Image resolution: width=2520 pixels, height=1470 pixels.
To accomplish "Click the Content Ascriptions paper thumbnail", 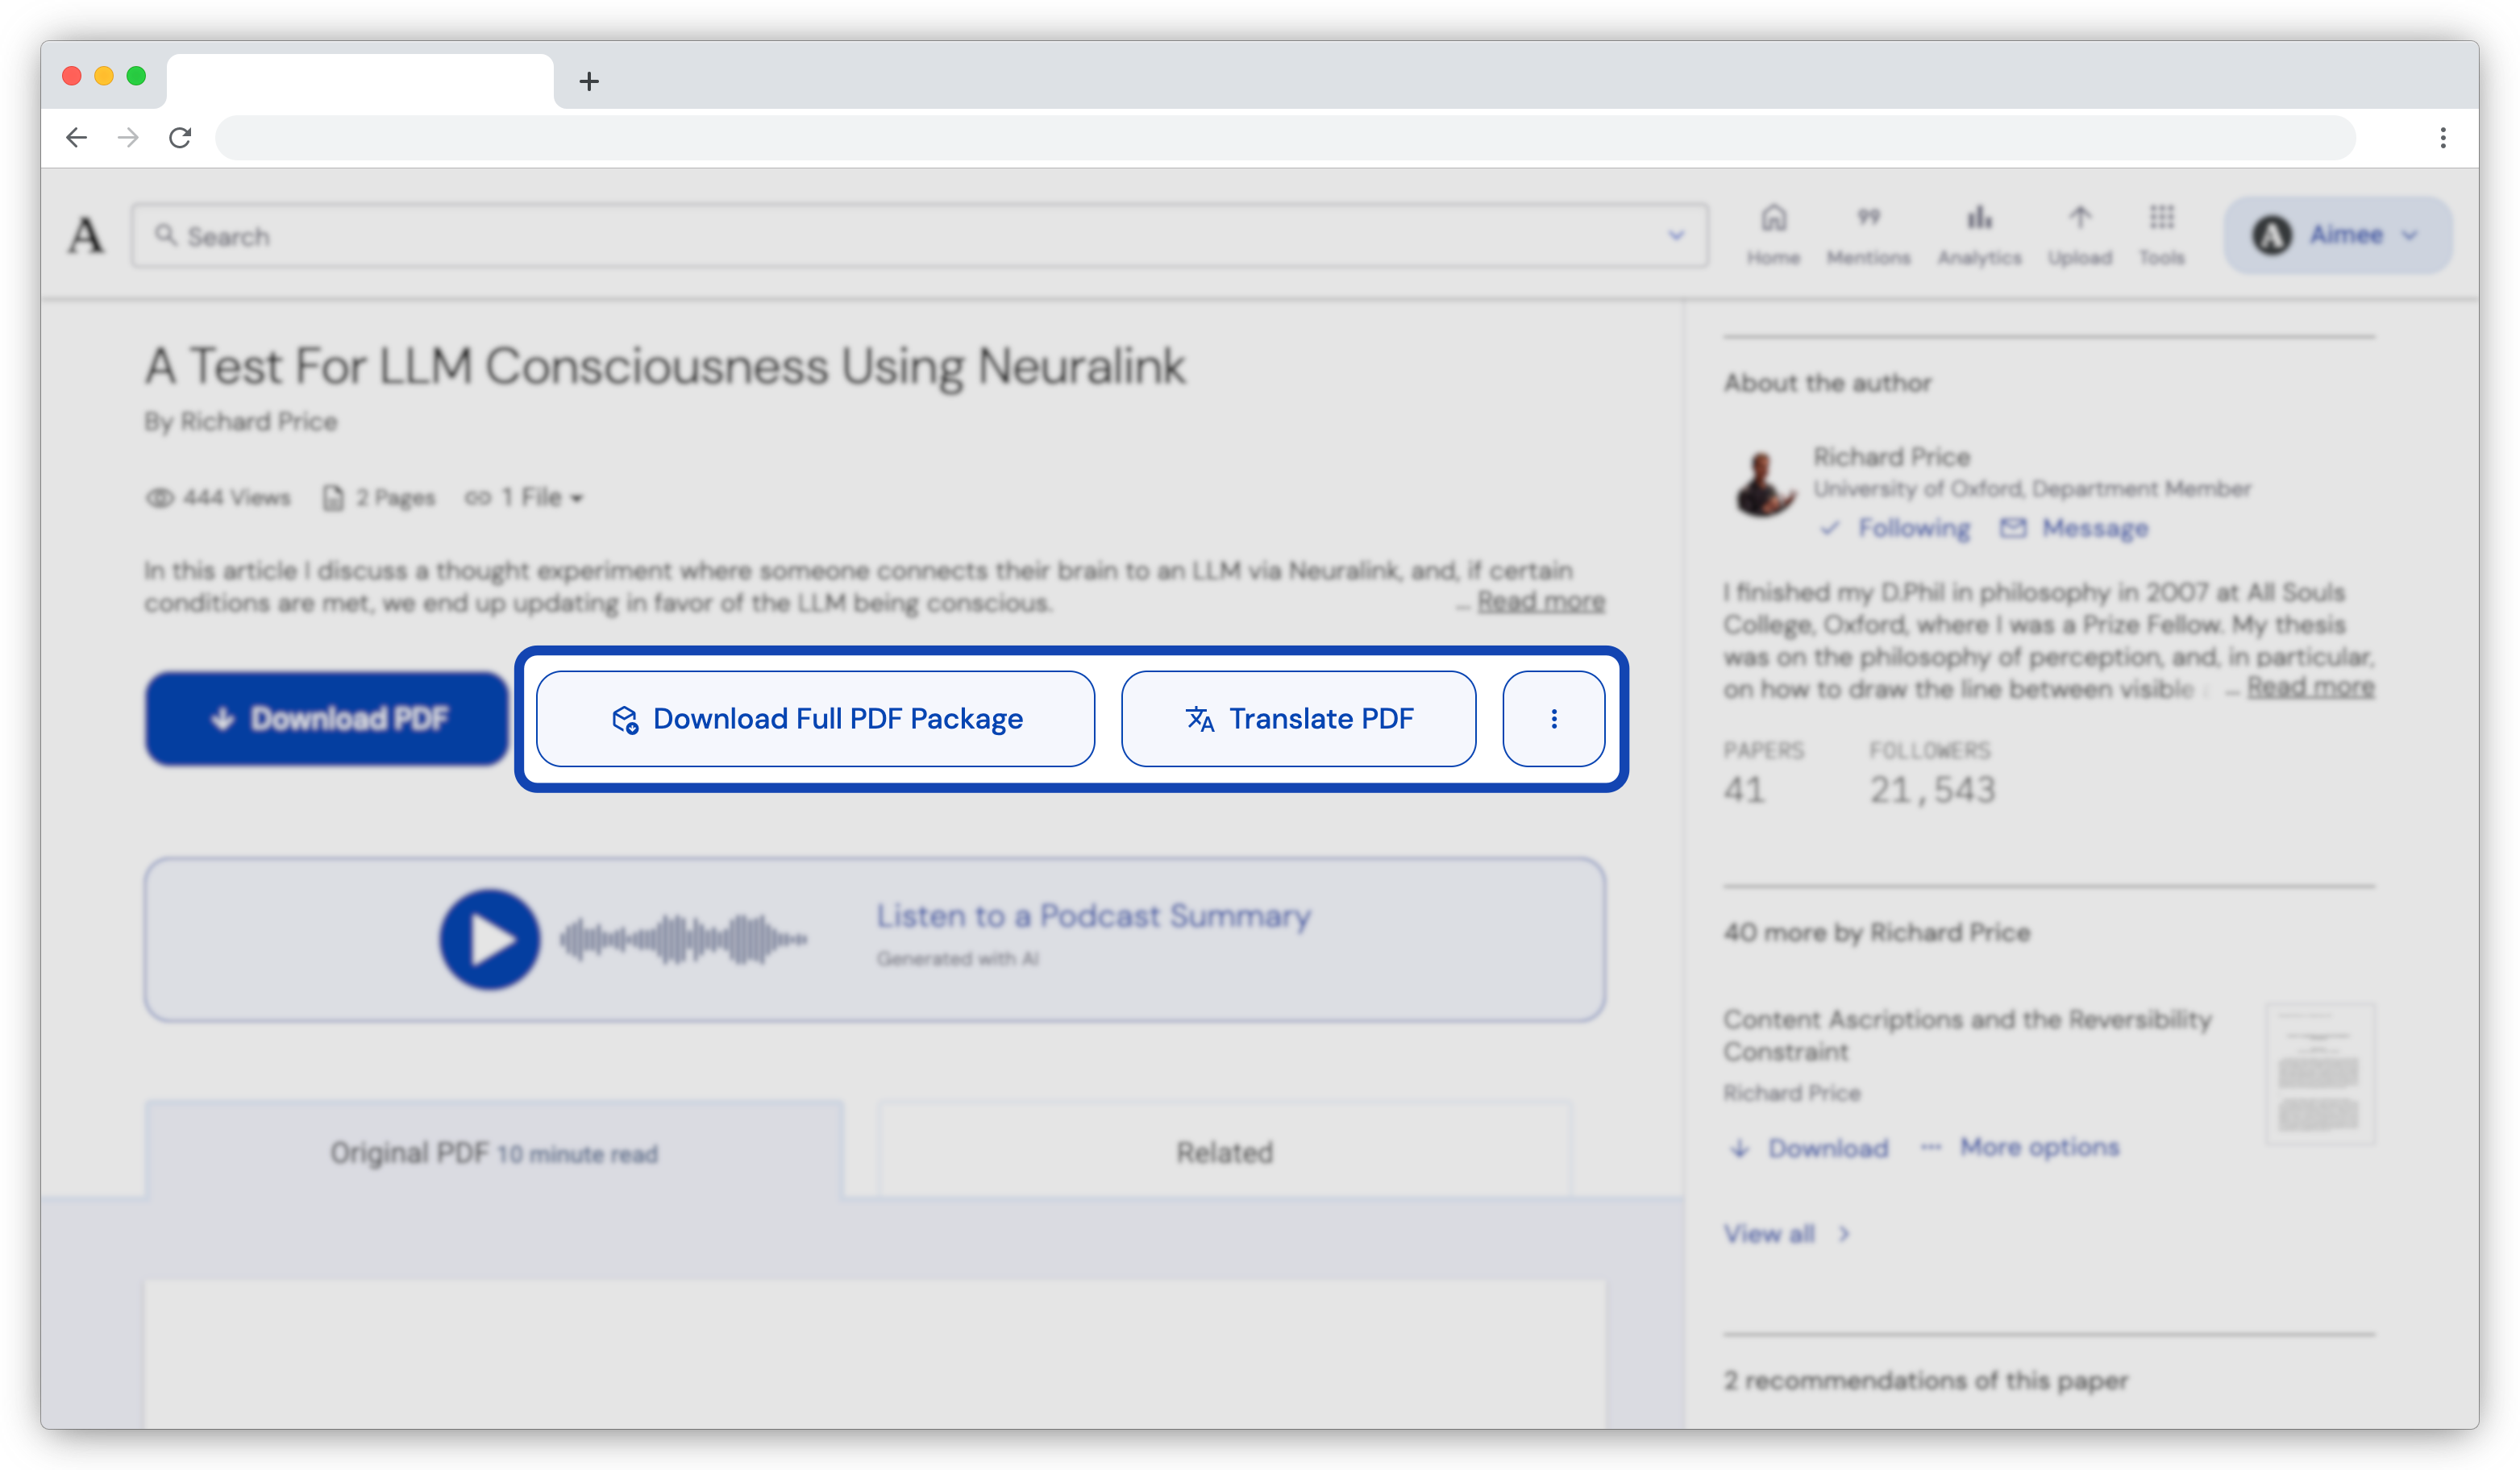I will 2319,1073.
